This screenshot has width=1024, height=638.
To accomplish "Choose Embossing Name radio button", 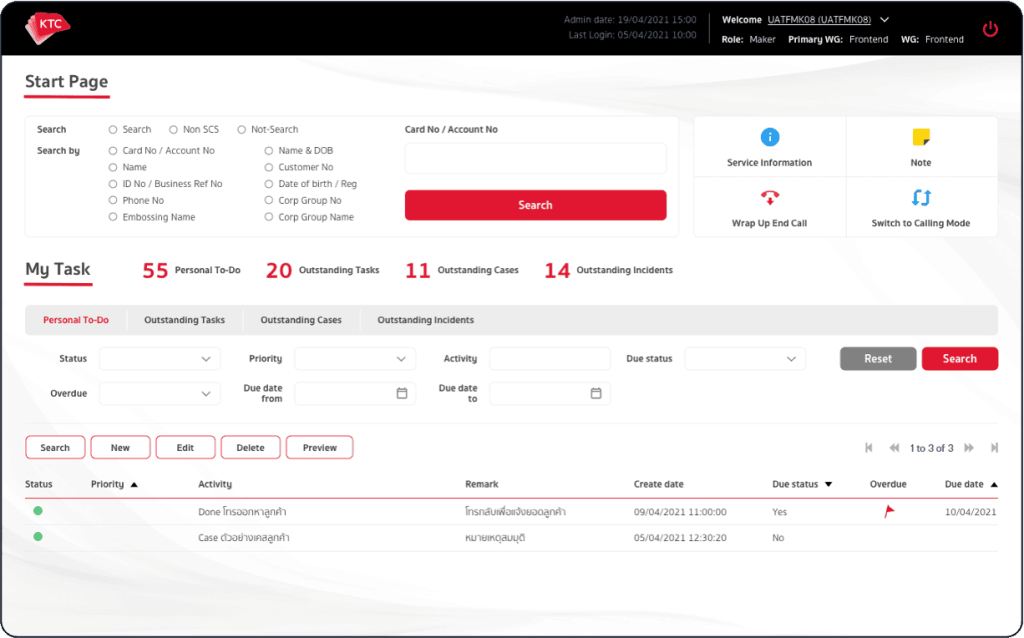I will [x=113, y=217].
